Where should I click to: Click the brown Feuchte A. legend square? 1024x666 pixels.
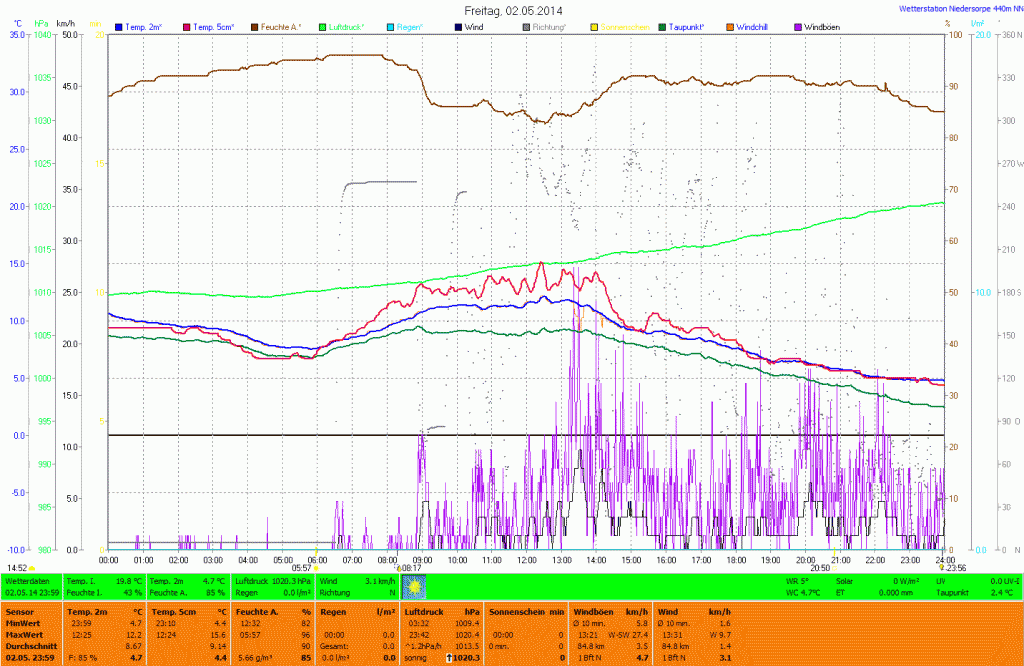click(254, 26)
